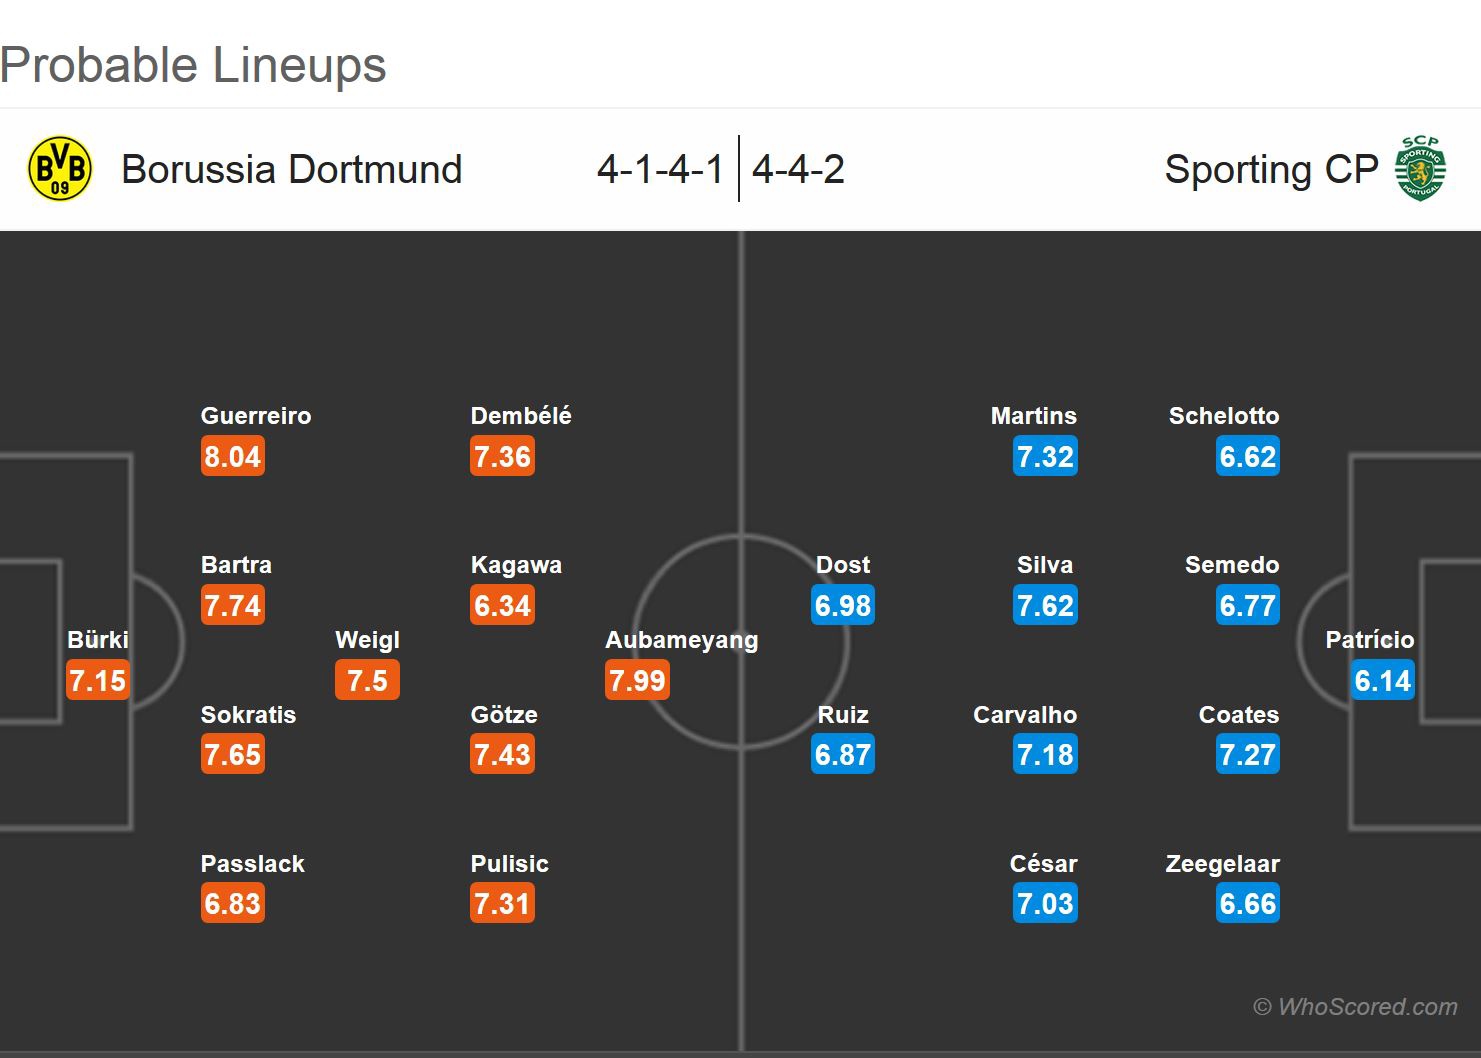Select Guerreiro's 8.04 rating badge

232,457
